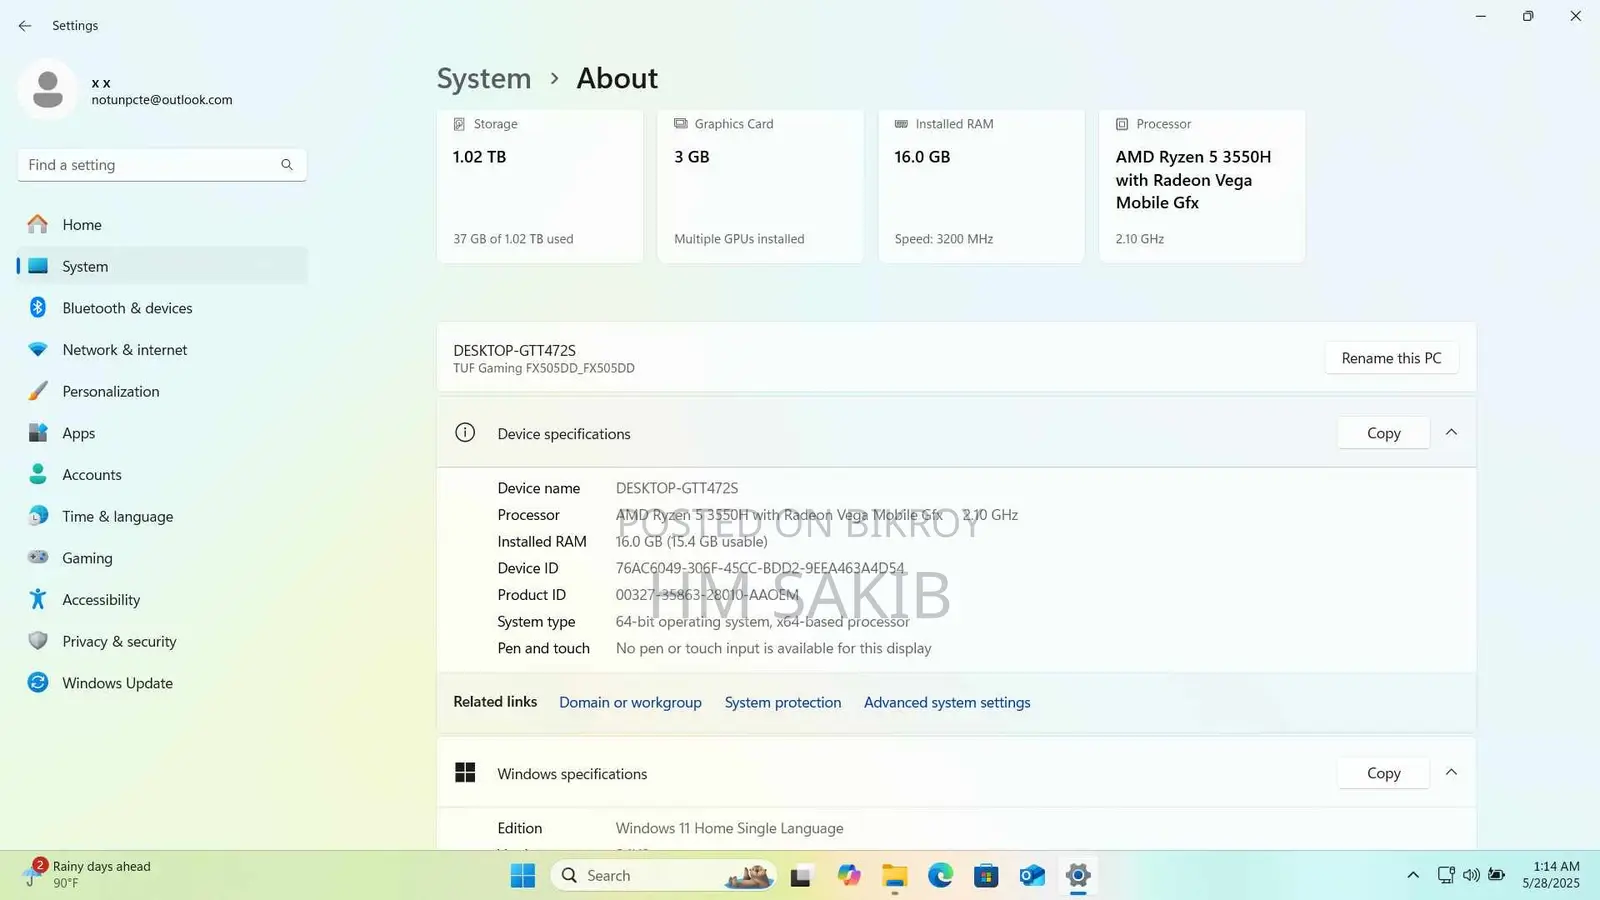Open Gaming settings
This screenshot has height=900, width=1600.
click(x=162, y=558)
